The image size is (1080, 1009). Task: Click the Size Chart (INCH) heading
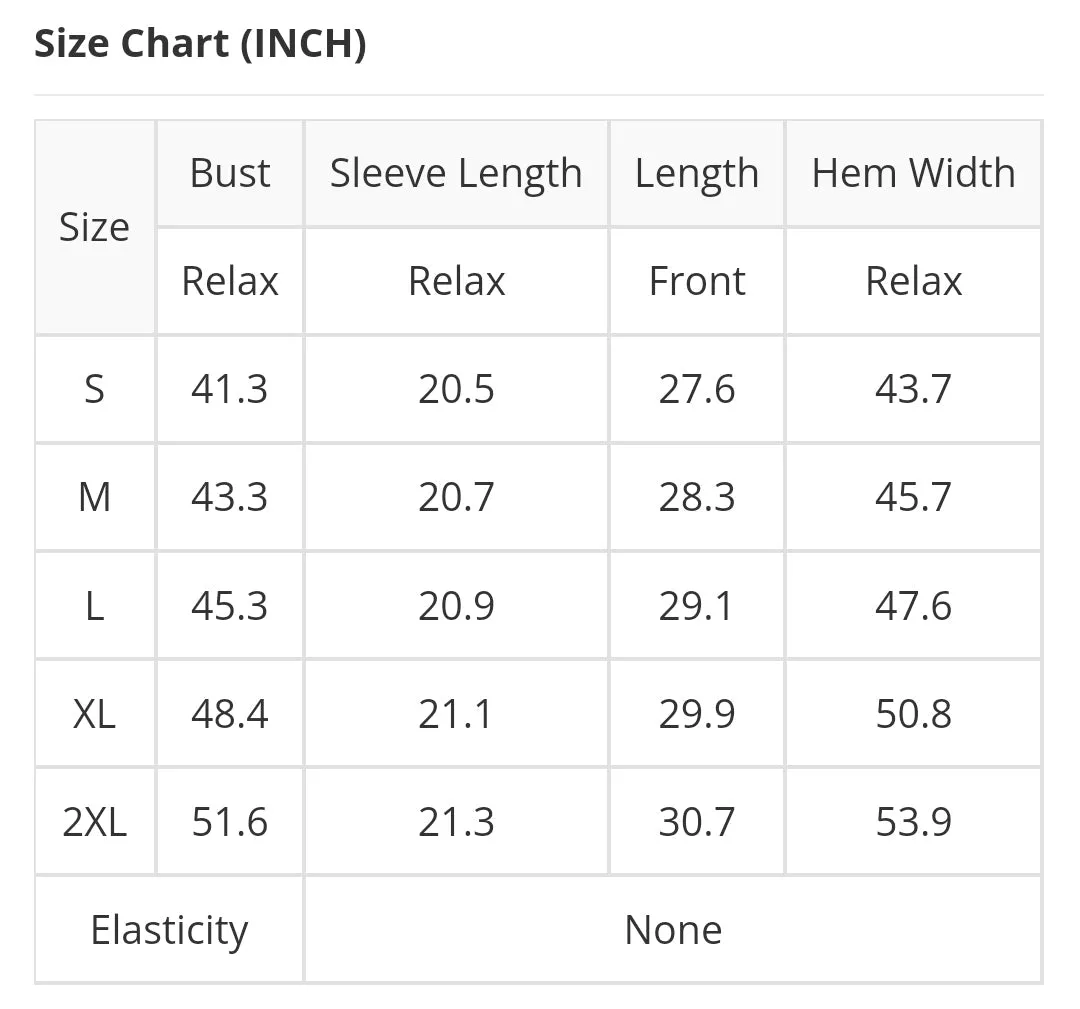tap(200, 44)
